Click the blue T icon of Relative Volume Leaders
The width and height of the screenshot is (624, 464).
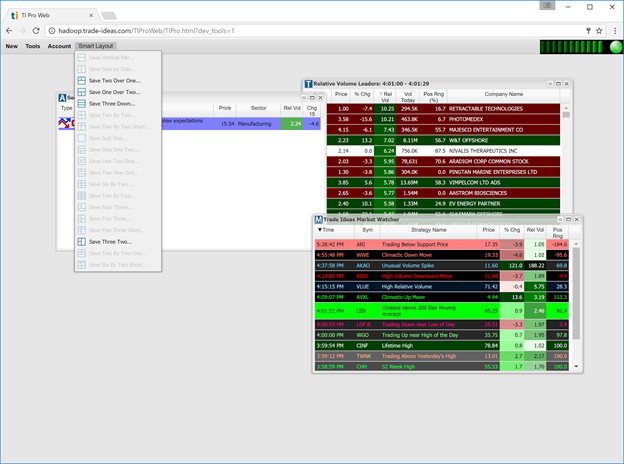pyautogui.click(x=308, y=84)
